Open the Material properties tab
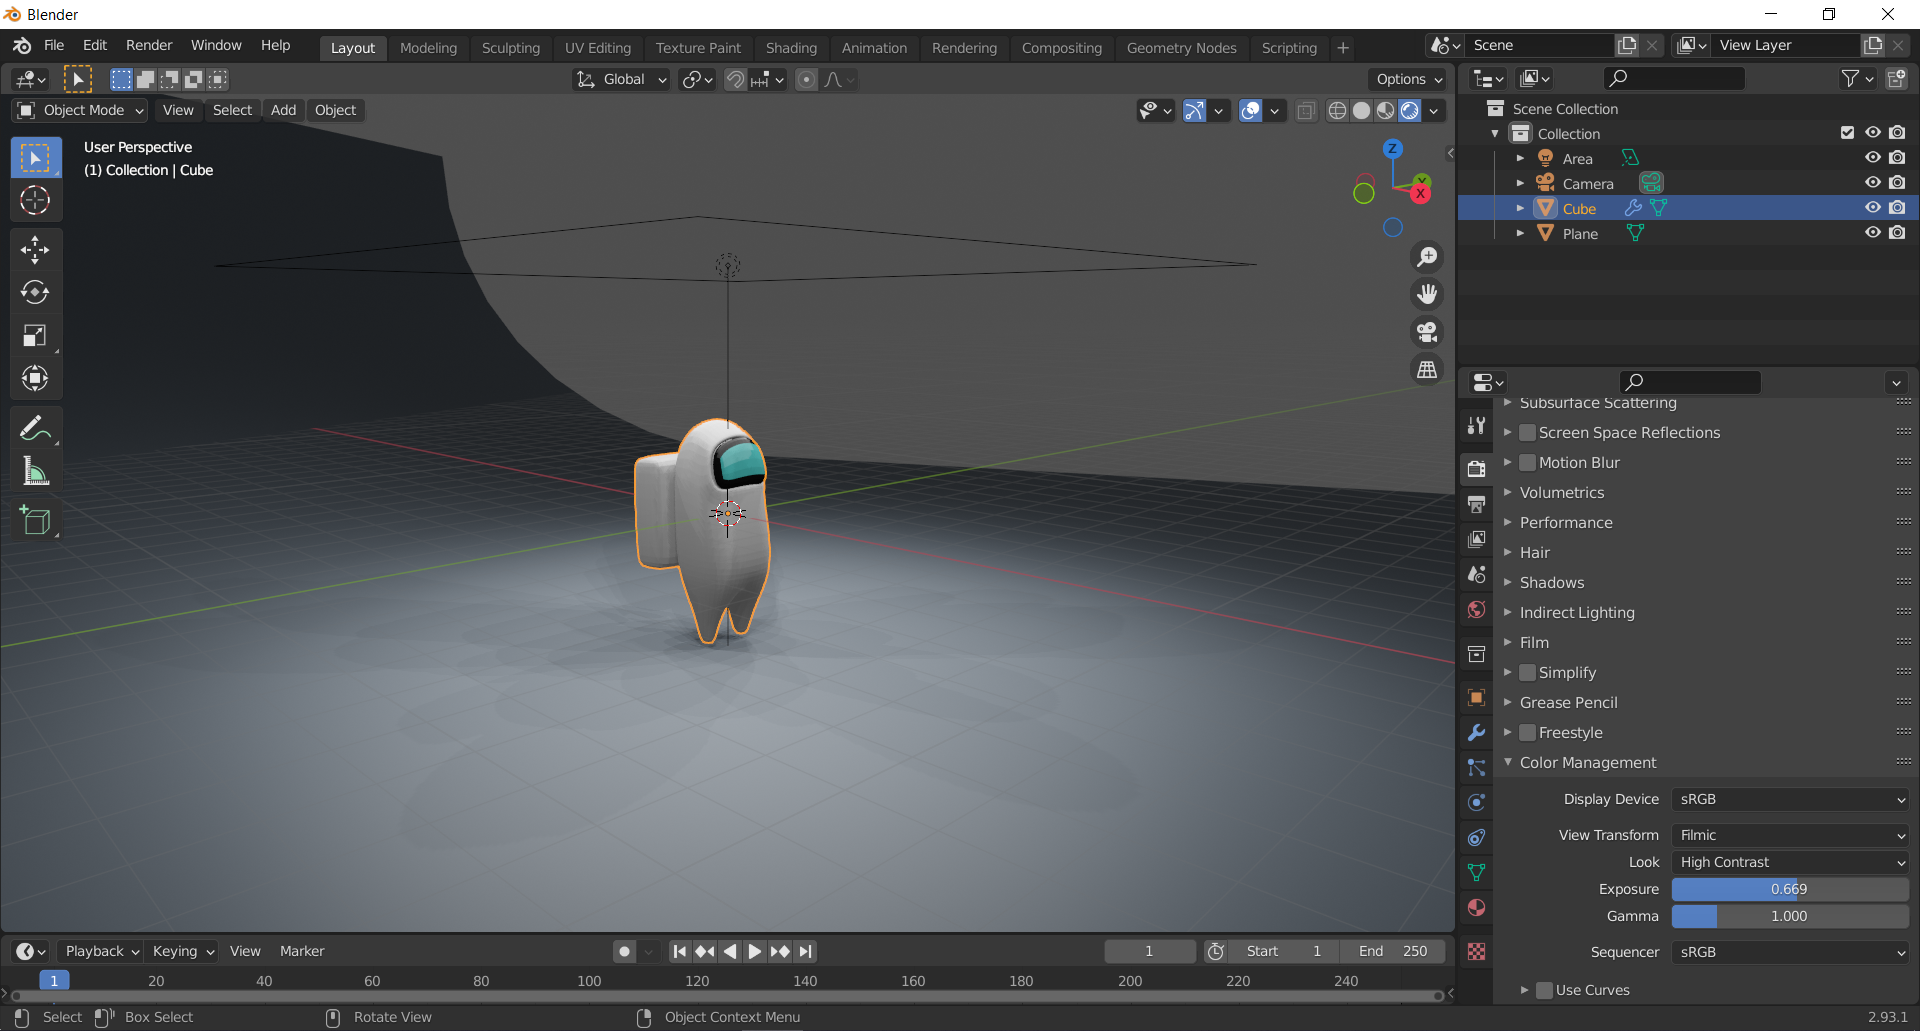This screenshot has height=1031, width=1920. (x=1476, y=907)
